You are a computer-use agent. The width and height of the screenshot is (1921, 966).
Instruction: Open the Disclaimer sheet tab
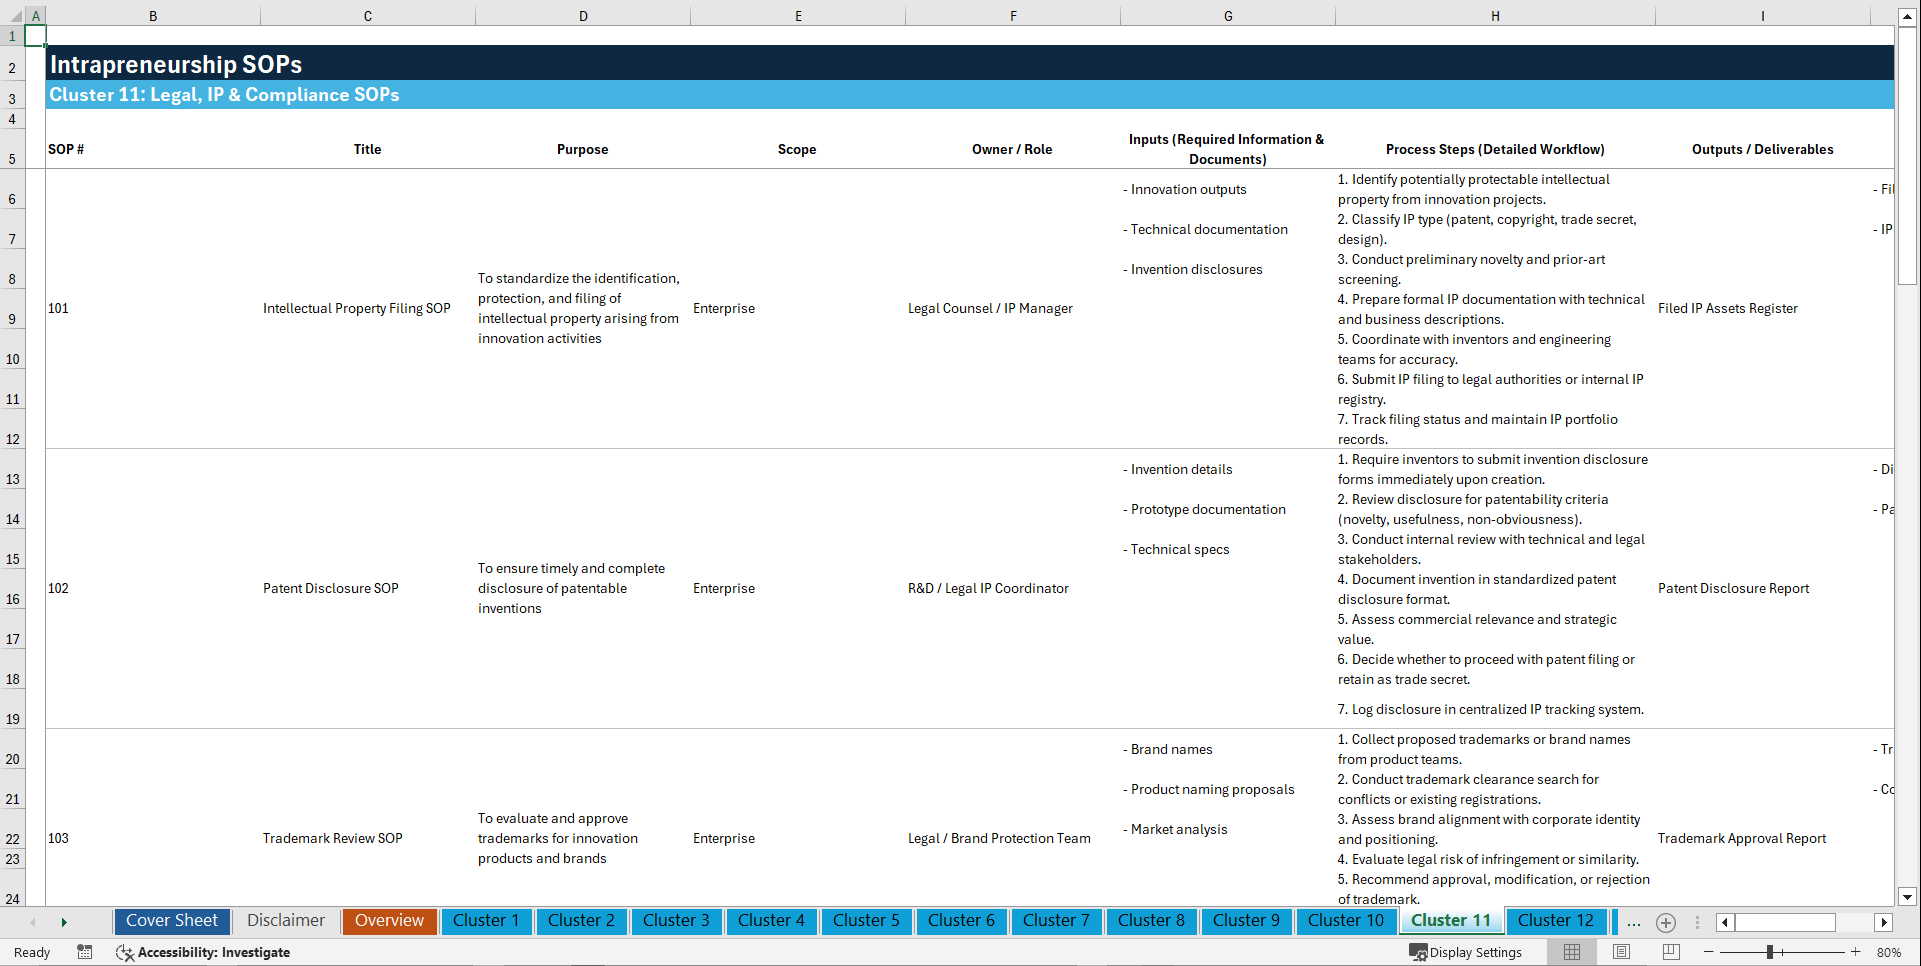pyautogui.click(x=285, y=921)
